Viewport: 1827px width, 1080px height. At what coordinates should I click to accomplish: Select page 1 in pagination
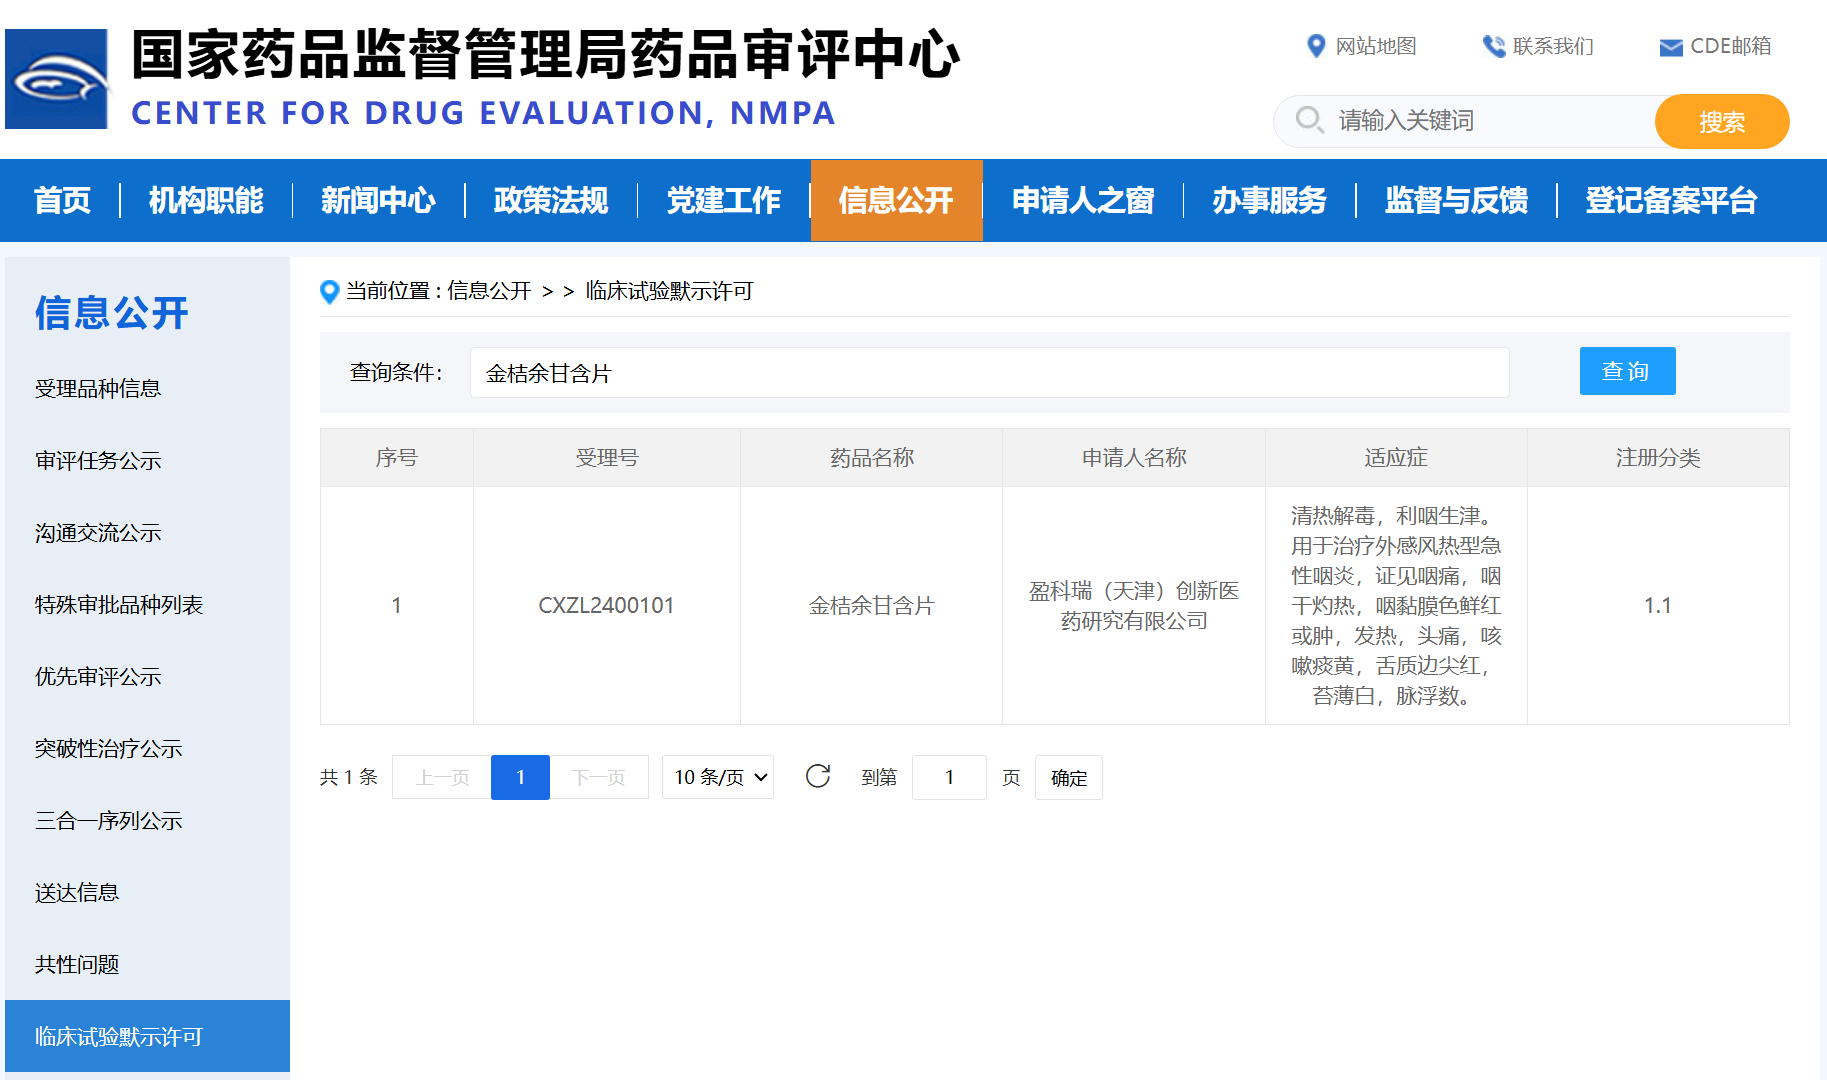point(520,777)
